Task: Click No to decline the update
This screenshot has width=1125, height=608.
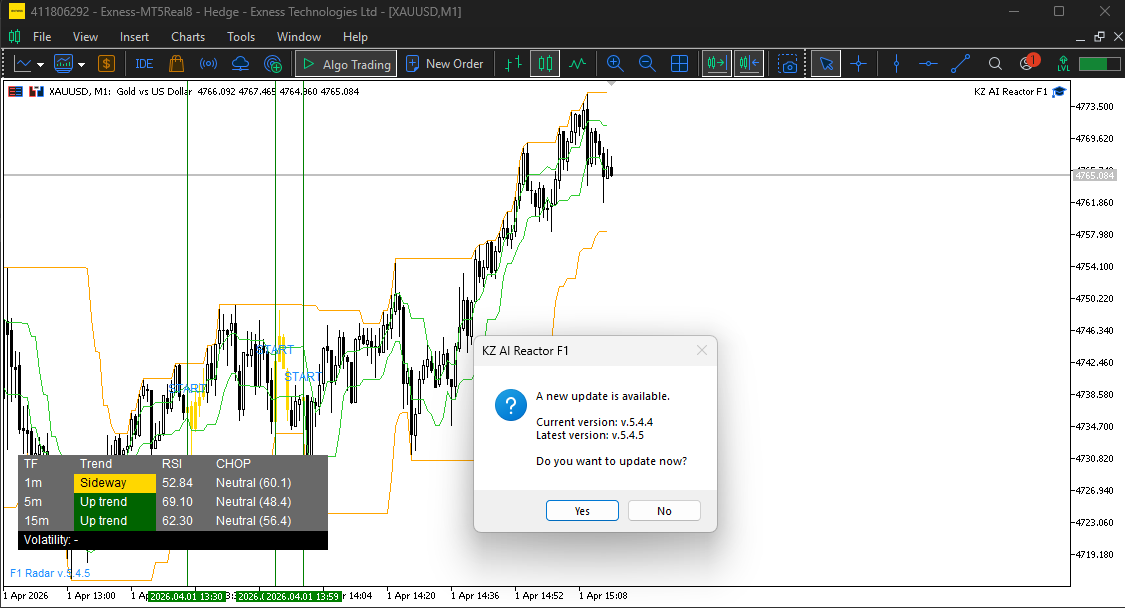Action: 664,511
